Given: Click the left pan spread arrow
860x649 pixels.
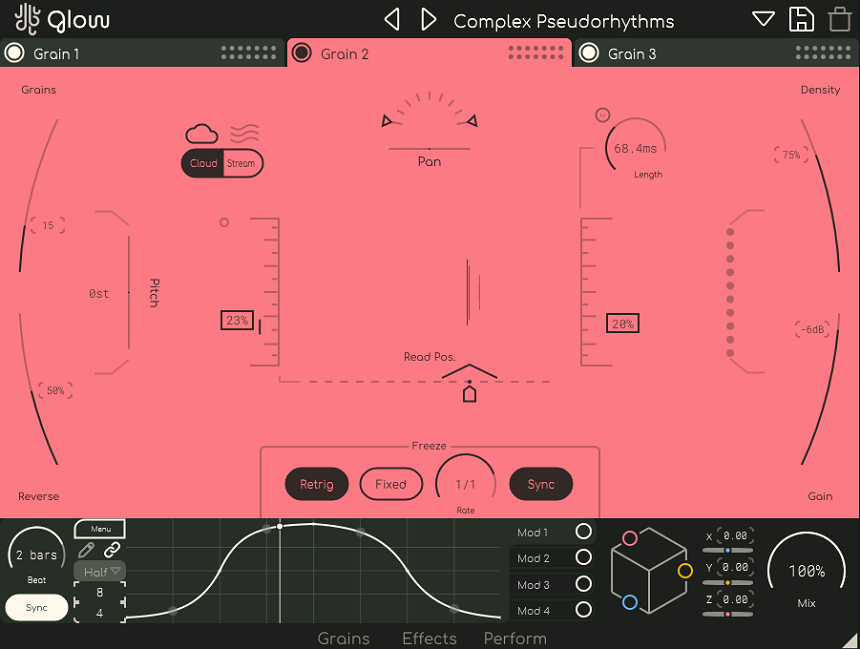Looking at the screenshot, I should (387, 121).
